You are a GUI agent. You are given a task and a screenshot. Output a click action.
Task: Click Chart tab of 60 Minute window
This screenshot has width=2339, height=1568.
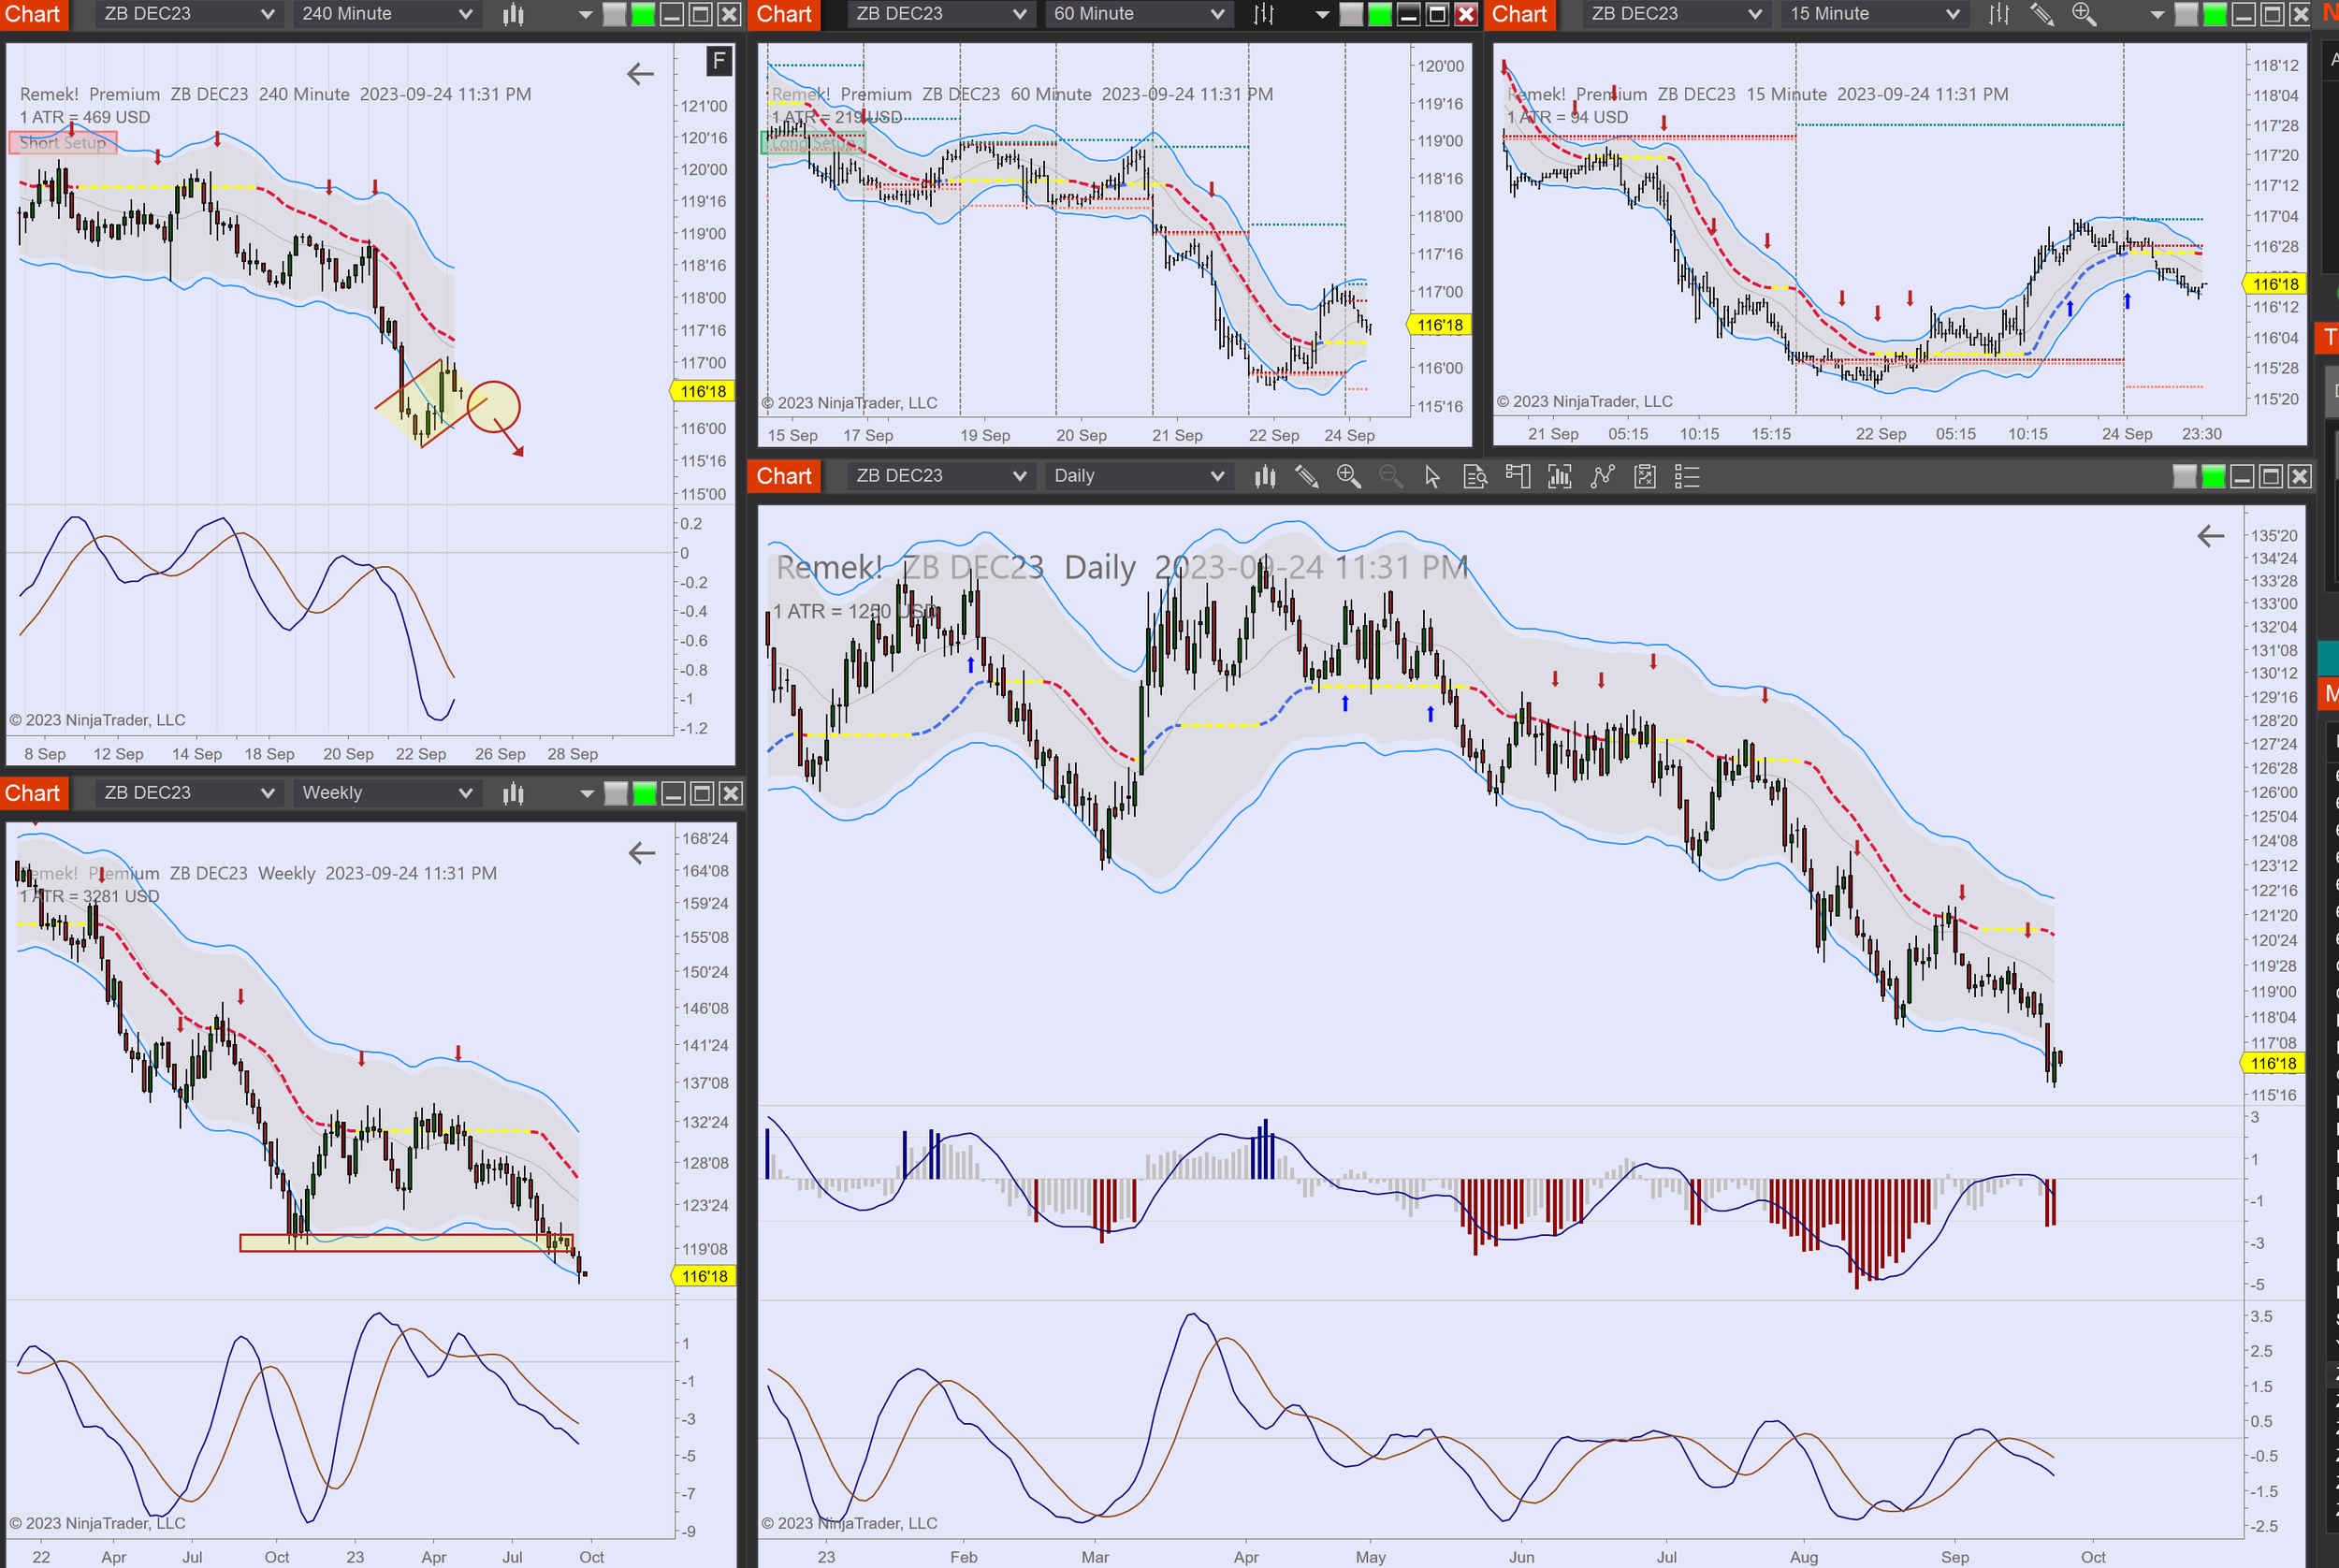coord(783,14)
